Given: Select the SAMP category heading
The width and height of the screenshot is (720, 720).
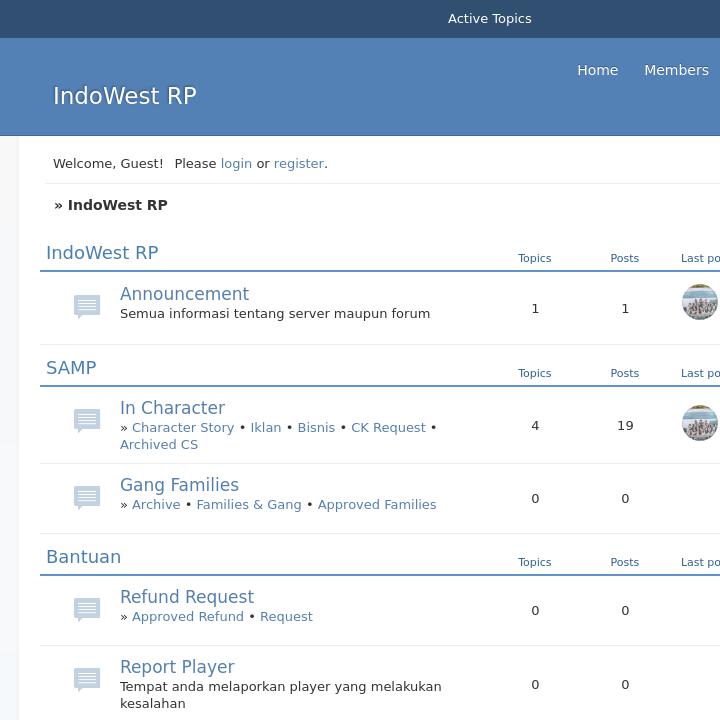Looking at the screenshot, I should pyautogui.click(x=71, y=368).
